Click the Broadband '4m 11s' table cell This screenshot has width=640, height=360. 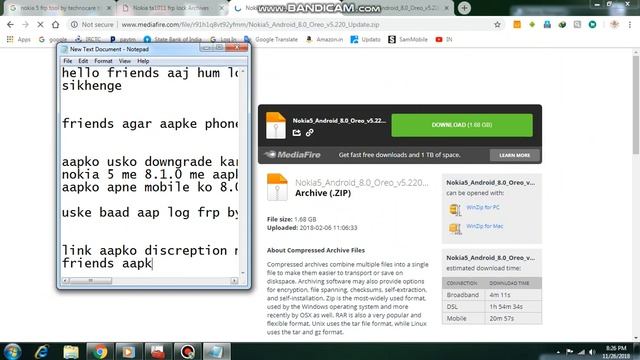513,295
